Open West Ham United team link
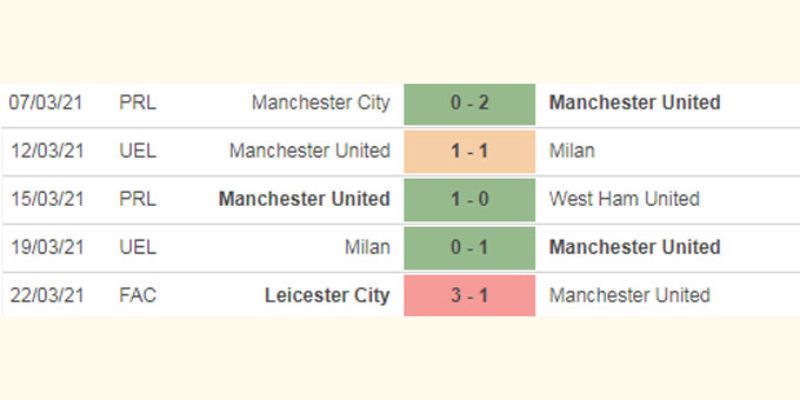 (624, 199)
